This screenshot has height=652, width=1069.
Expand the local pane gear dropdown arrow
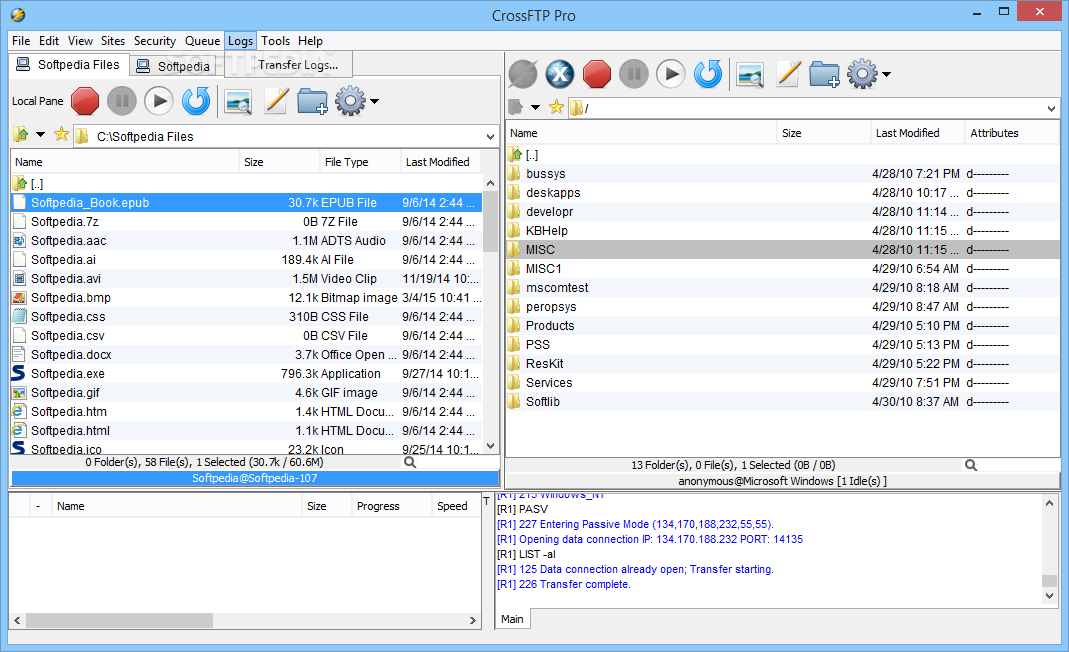click(x=374, y=102)
